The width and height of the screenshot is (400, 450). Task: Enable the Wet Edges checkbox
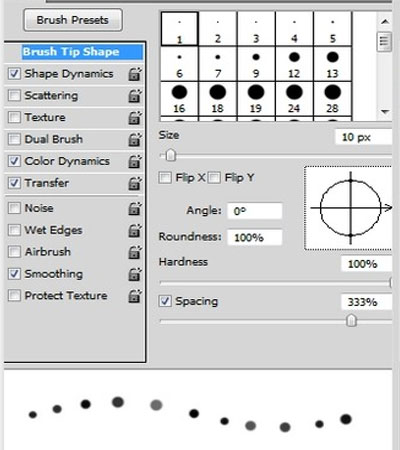[x=14, y=230]
